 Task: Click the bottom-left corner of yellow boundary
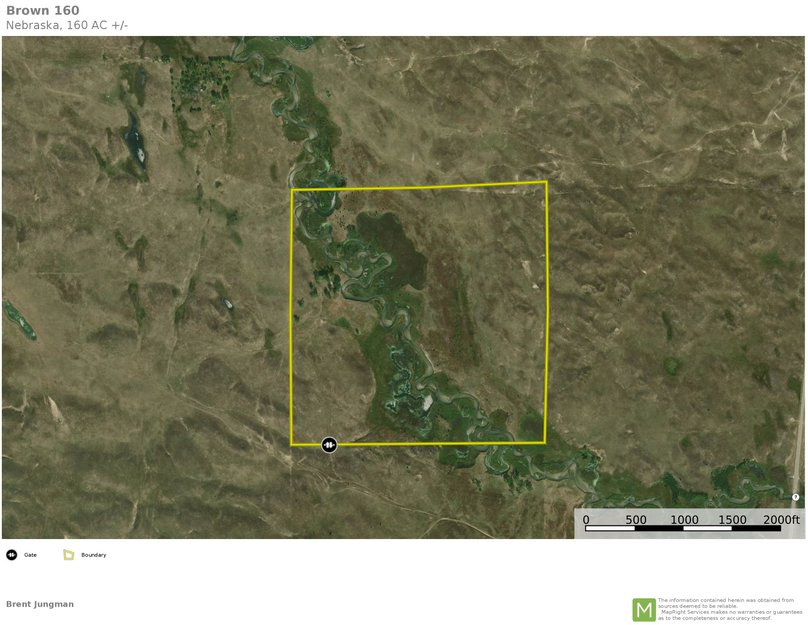pyautogui.click(x=291, y=444)
